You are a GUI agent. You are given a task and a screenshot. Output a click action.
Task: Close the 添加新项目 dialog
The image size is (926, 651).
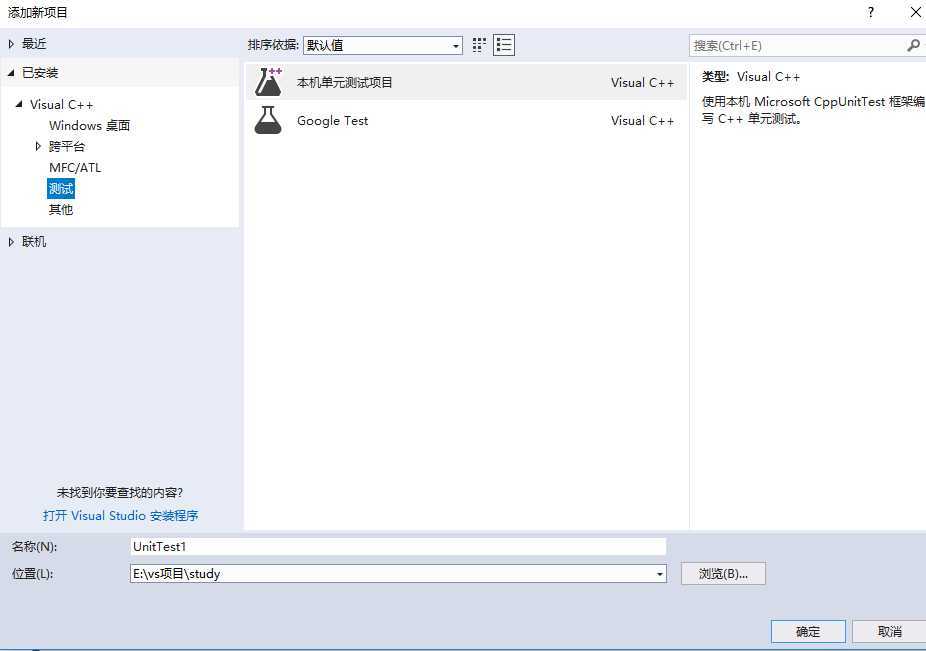(915, 12)
